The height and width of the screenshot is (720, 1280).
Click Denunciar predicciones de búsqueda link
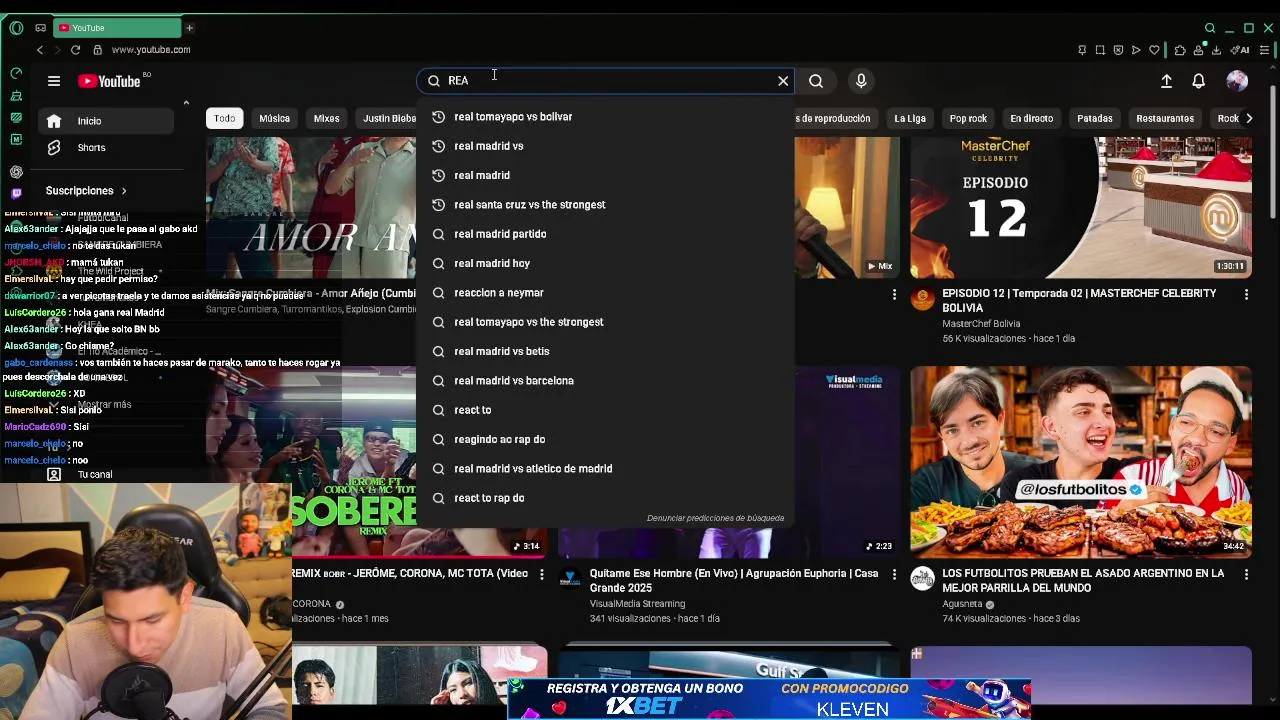click(715, 518)
